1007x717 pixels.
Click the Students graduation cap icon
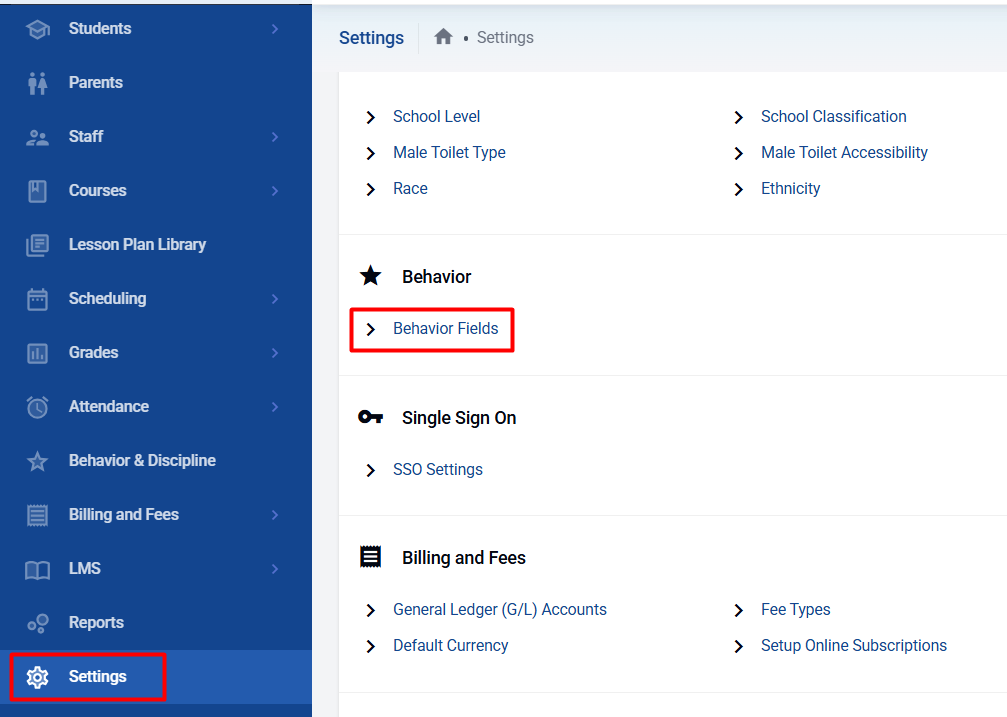37,29
